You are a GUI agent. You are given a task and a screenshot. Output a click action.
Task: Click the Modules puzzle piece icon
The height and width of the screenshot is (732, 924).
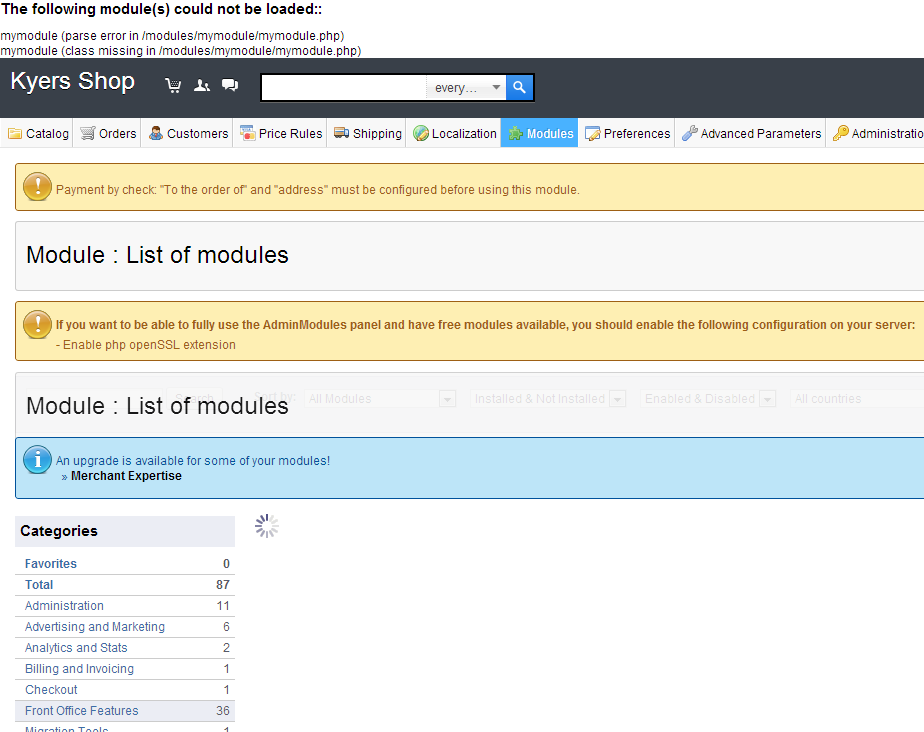516,133
